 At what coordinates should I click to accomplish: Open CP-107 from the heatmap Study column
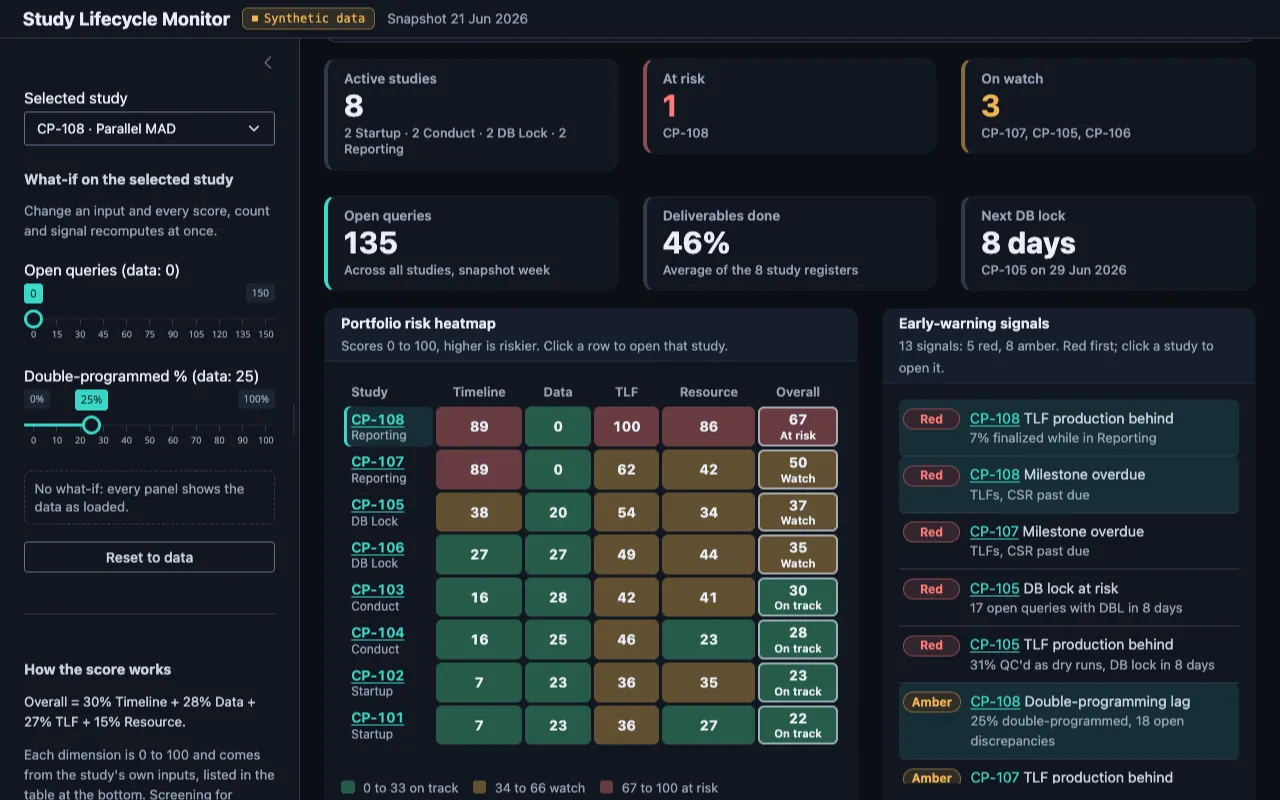[378, 462]
